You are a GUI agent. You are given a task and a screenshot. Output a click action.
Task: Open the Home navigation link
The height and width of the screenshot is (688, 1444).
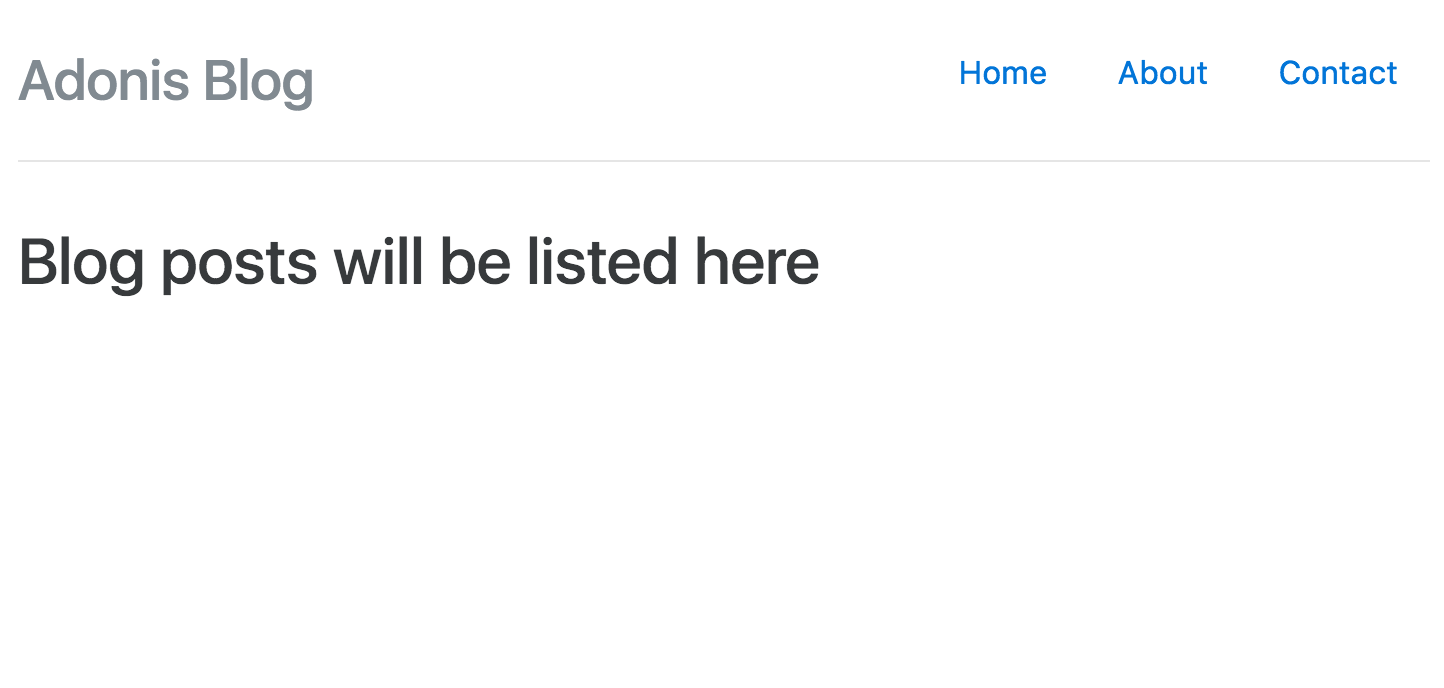click(x=1002, y=73)
